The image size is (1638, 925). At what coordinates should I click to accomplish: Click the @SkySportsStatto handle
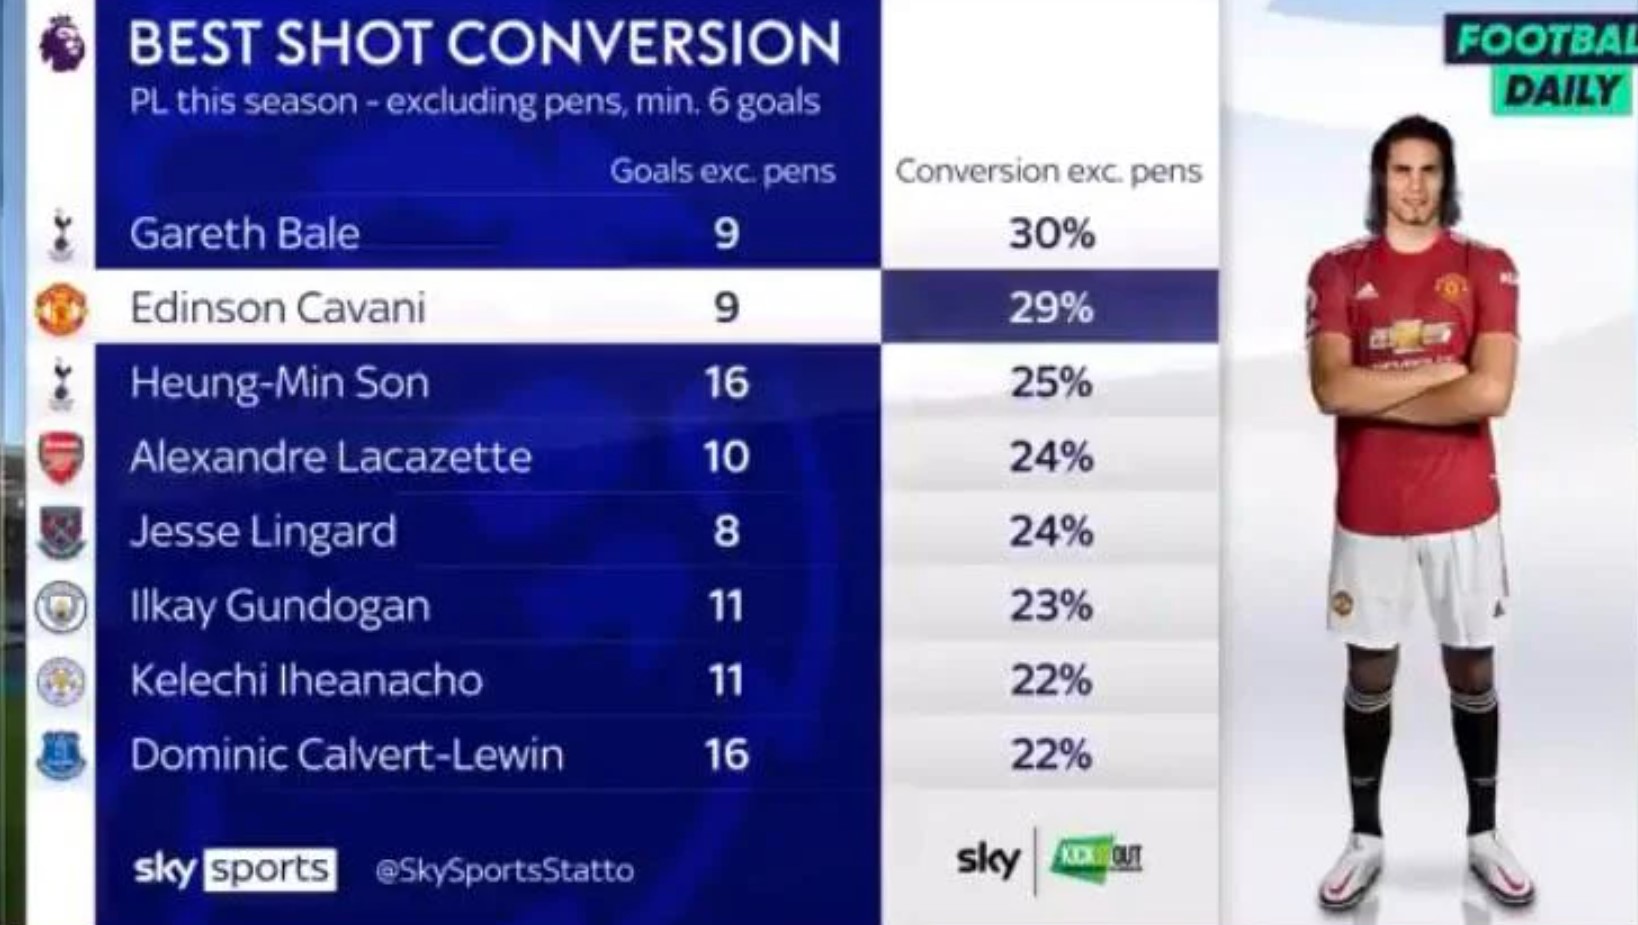pyautogui.click(x=504, y=870)
